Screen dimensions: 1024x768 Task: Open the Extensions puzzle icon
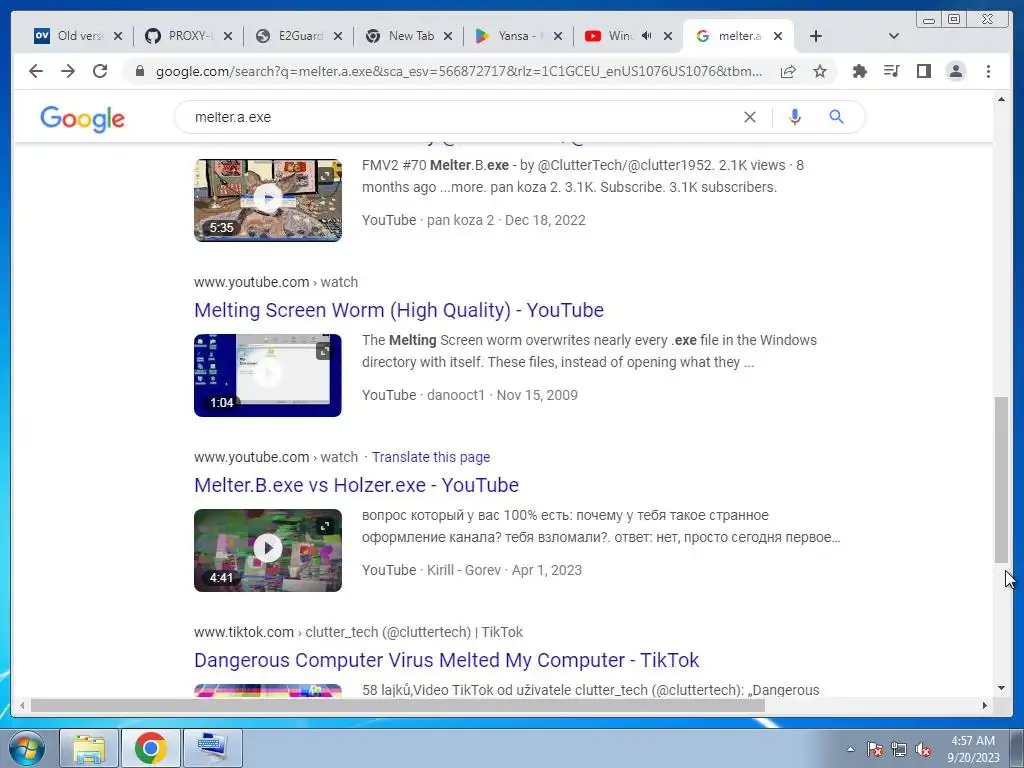click(x=860, y=71)
